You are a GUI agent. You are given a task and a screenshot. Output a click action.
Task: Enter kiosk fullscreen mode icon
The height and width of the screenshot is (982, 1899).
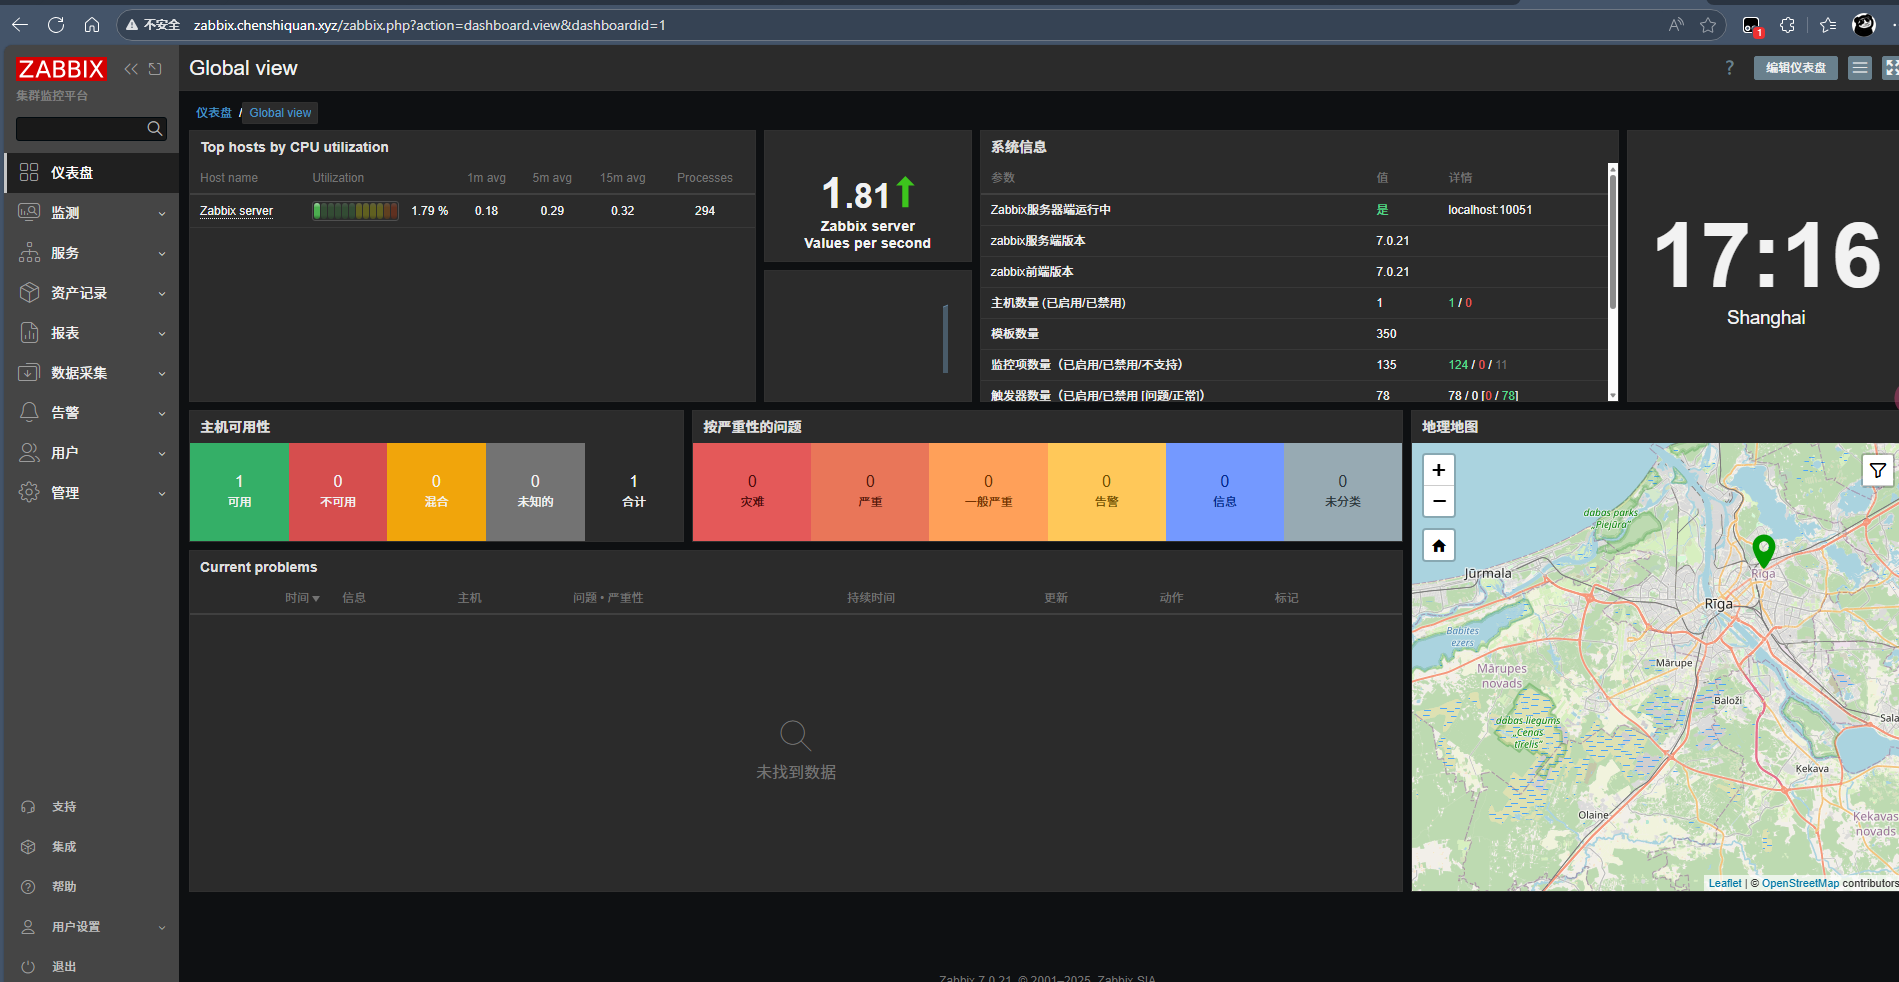coord(1890,68)
